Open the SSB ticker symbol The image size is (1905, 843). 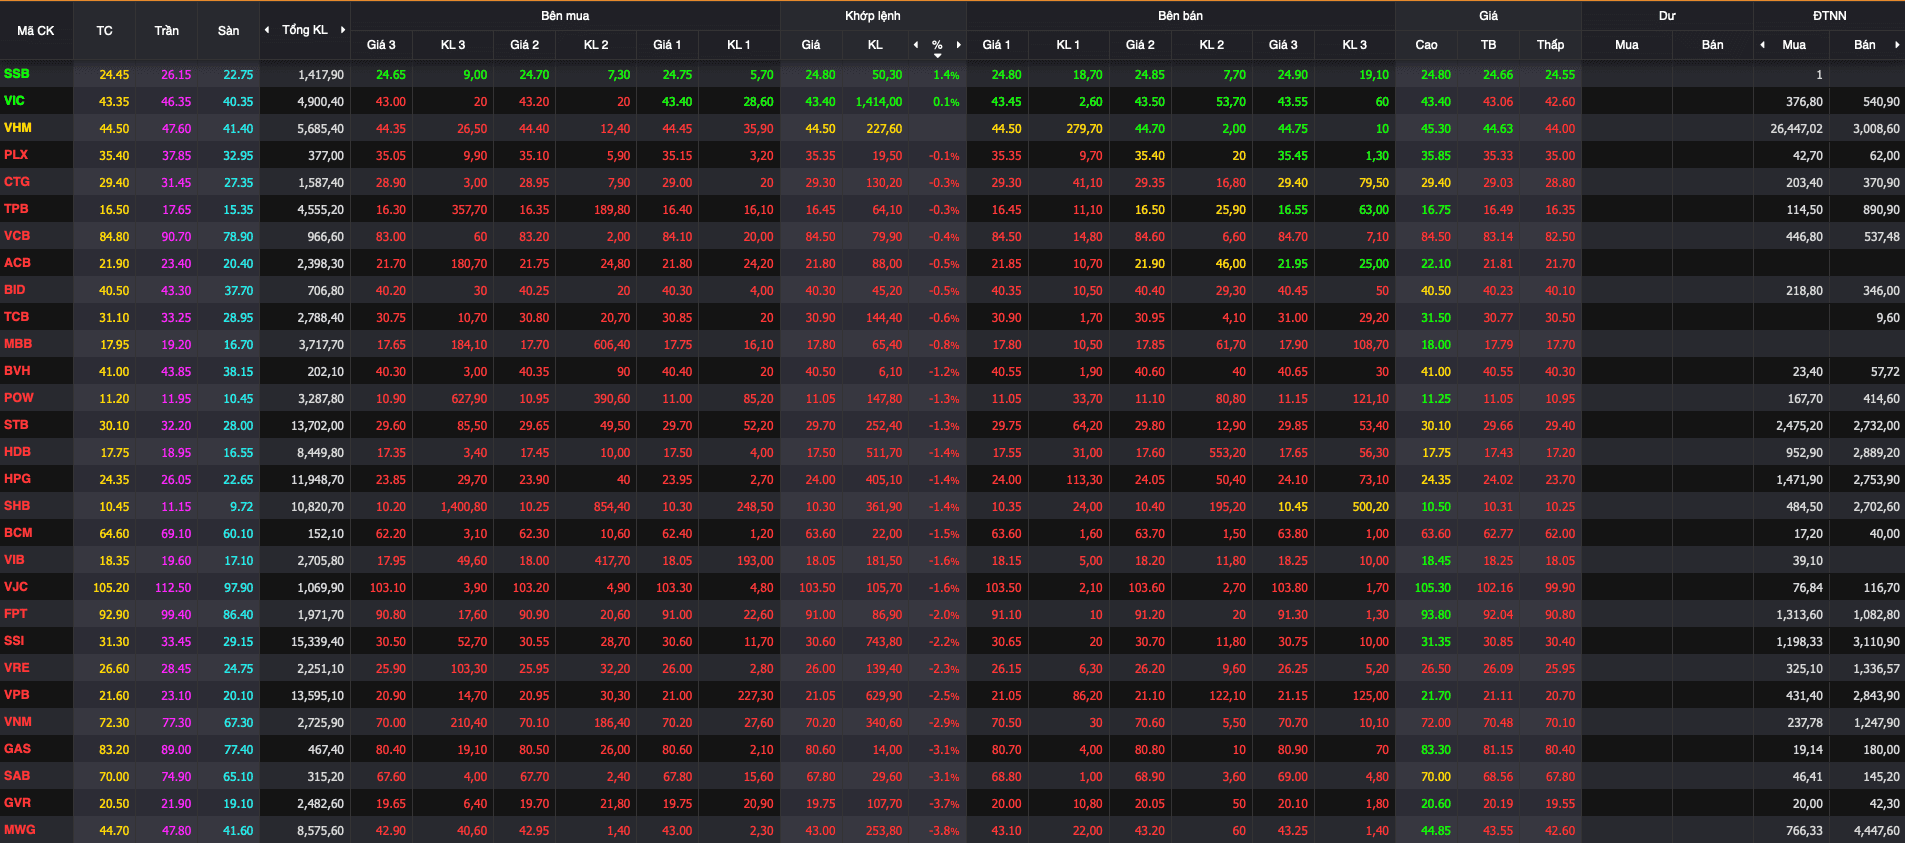[x=17, y=74]
